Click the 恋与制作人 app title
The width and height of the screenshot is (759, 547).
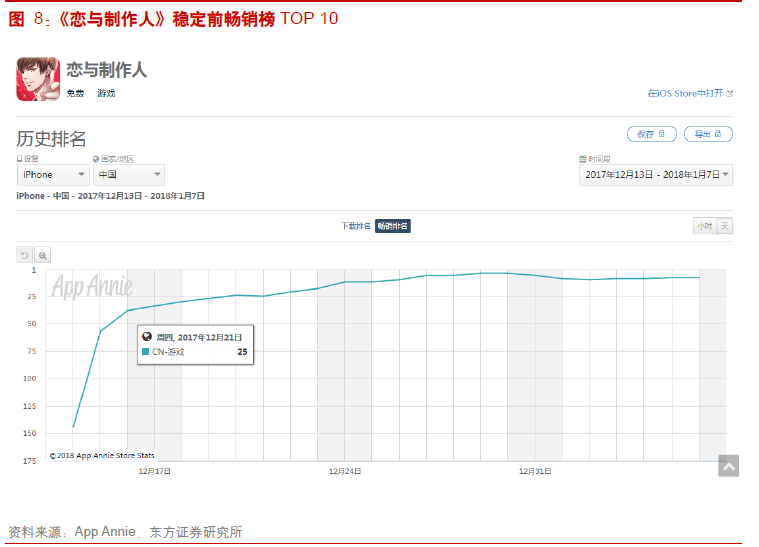pyautogui.click(x=106, y=70)
